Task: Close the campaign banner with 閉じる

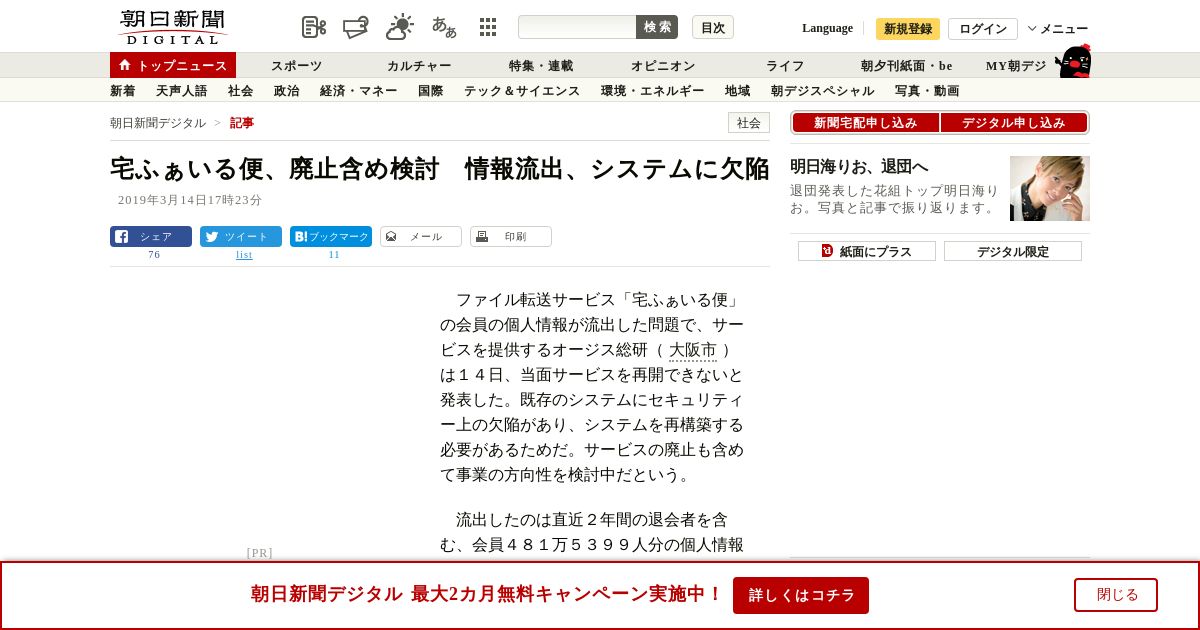Action: click(x=1116, y=595)
